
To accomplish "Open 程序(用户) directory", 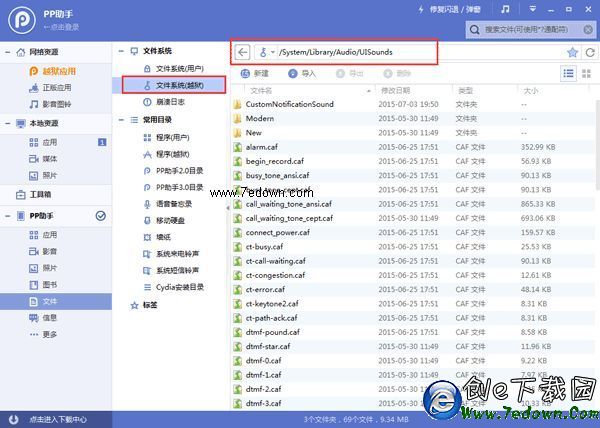I will click(x=166, y=138).
